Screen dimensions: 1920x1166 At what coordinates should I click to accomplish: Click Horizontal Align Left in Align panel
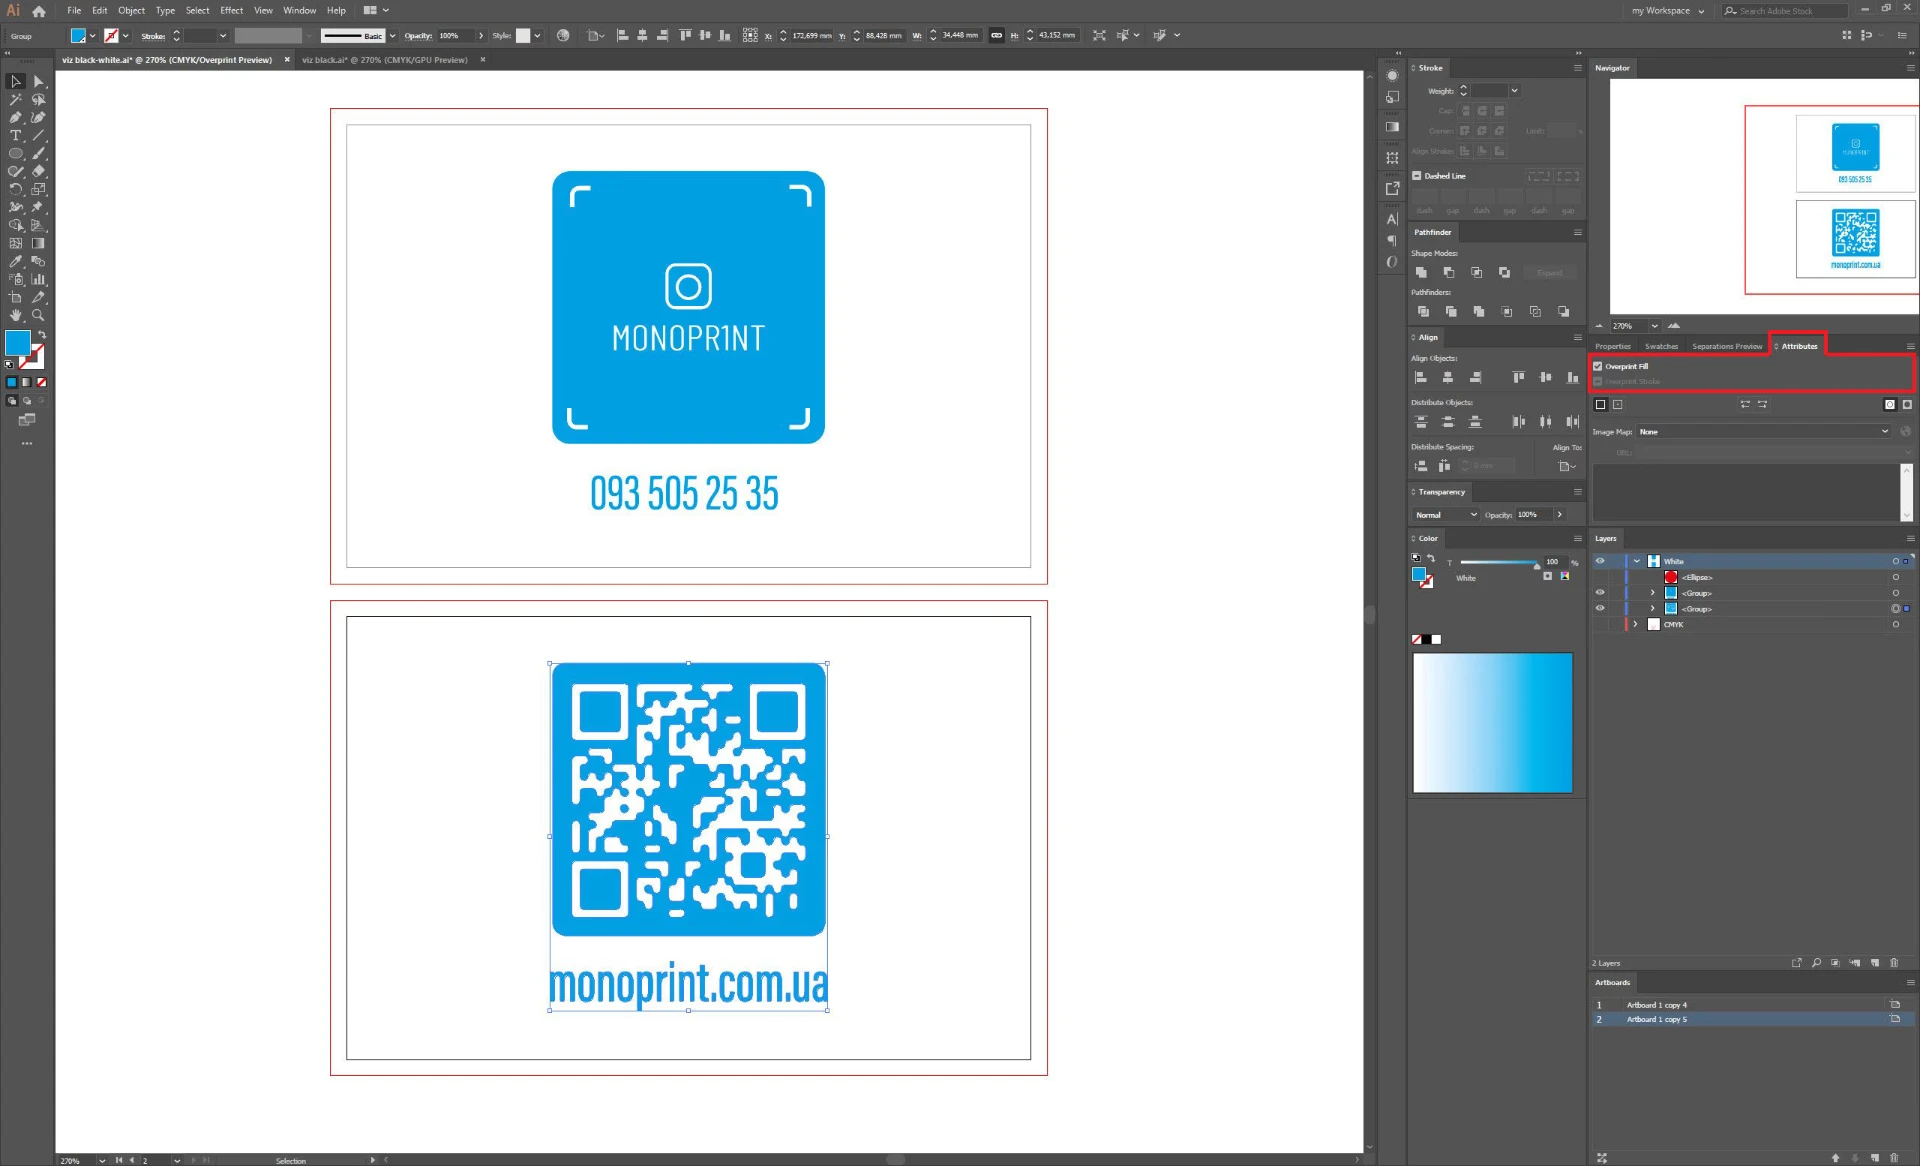click(1420, 377)
